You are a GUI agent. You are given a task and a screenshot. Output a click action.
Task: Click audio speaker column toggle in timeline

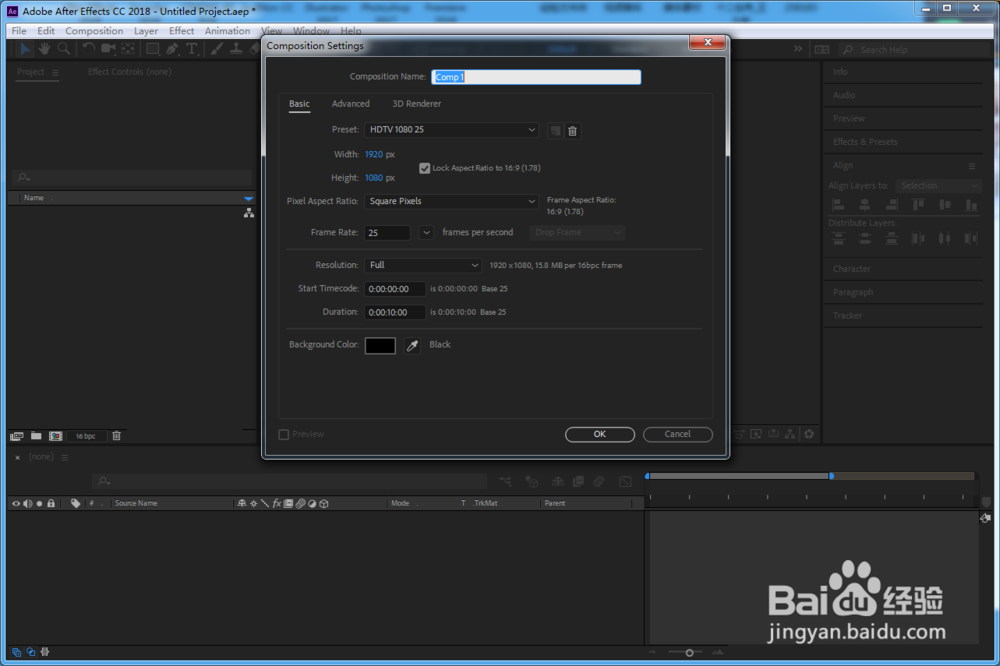pyautogui.click(x=27, y=503)
